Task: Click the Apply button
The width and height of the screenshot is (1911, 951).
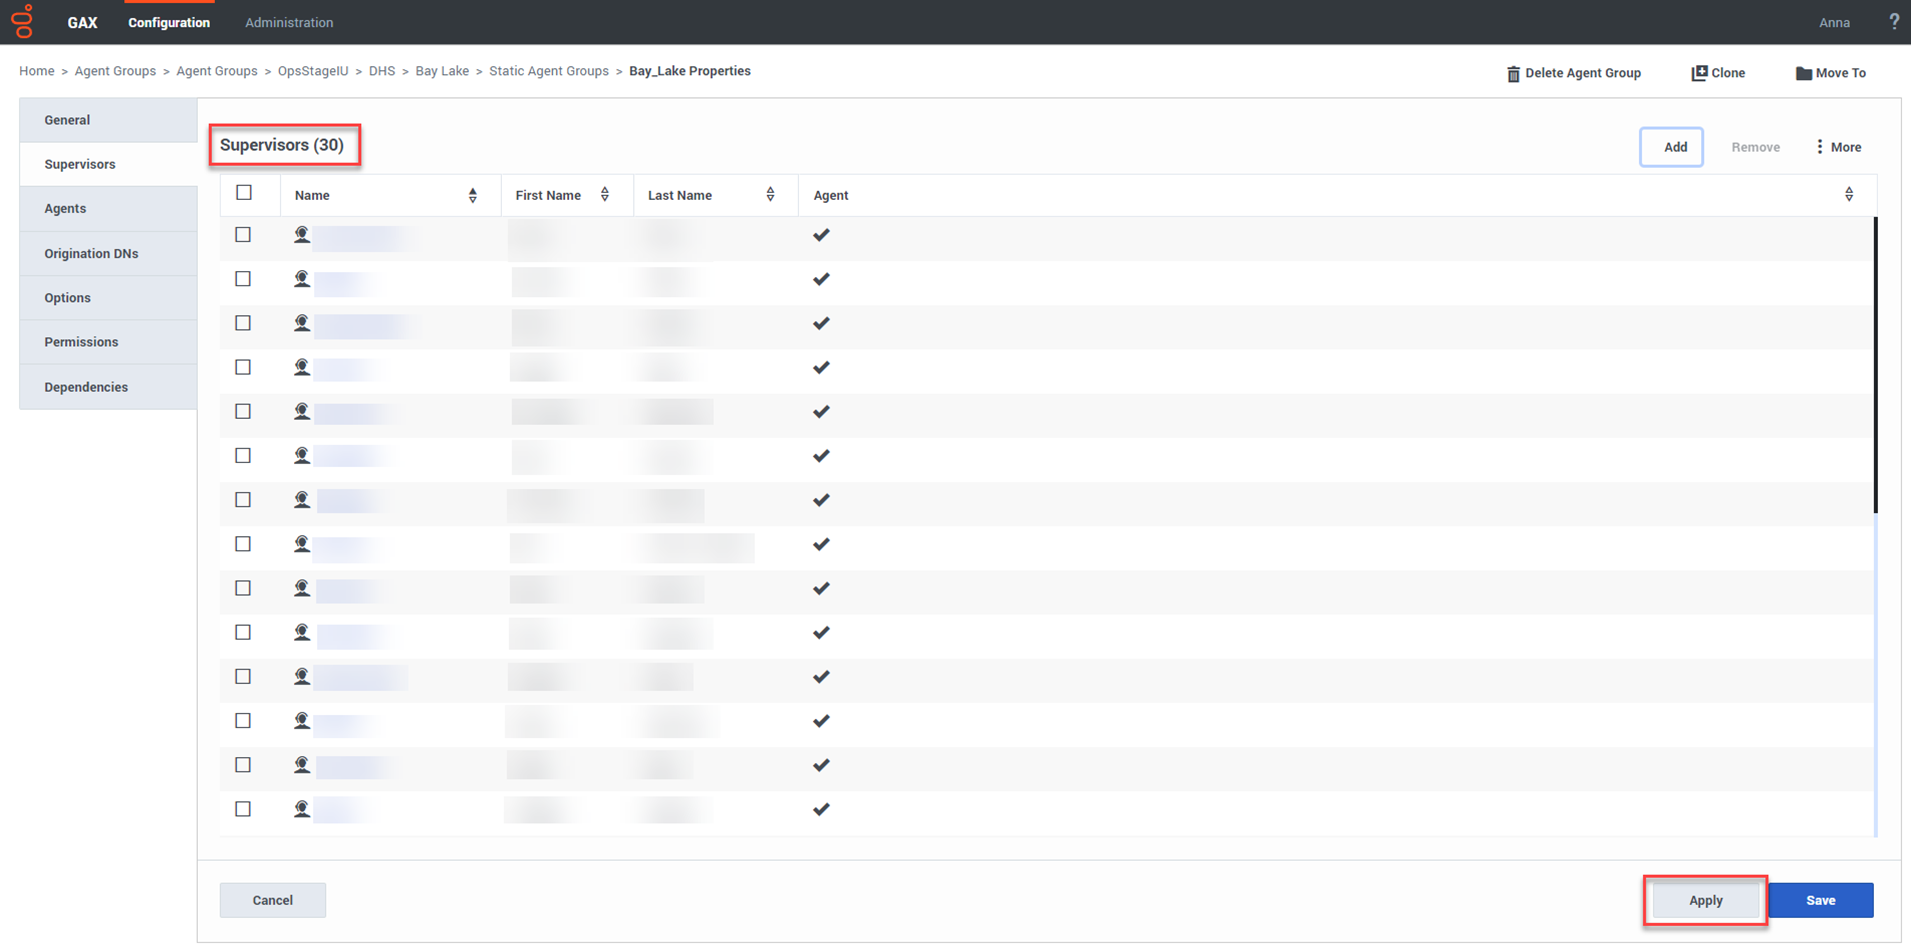Action: click(1705, 900)
